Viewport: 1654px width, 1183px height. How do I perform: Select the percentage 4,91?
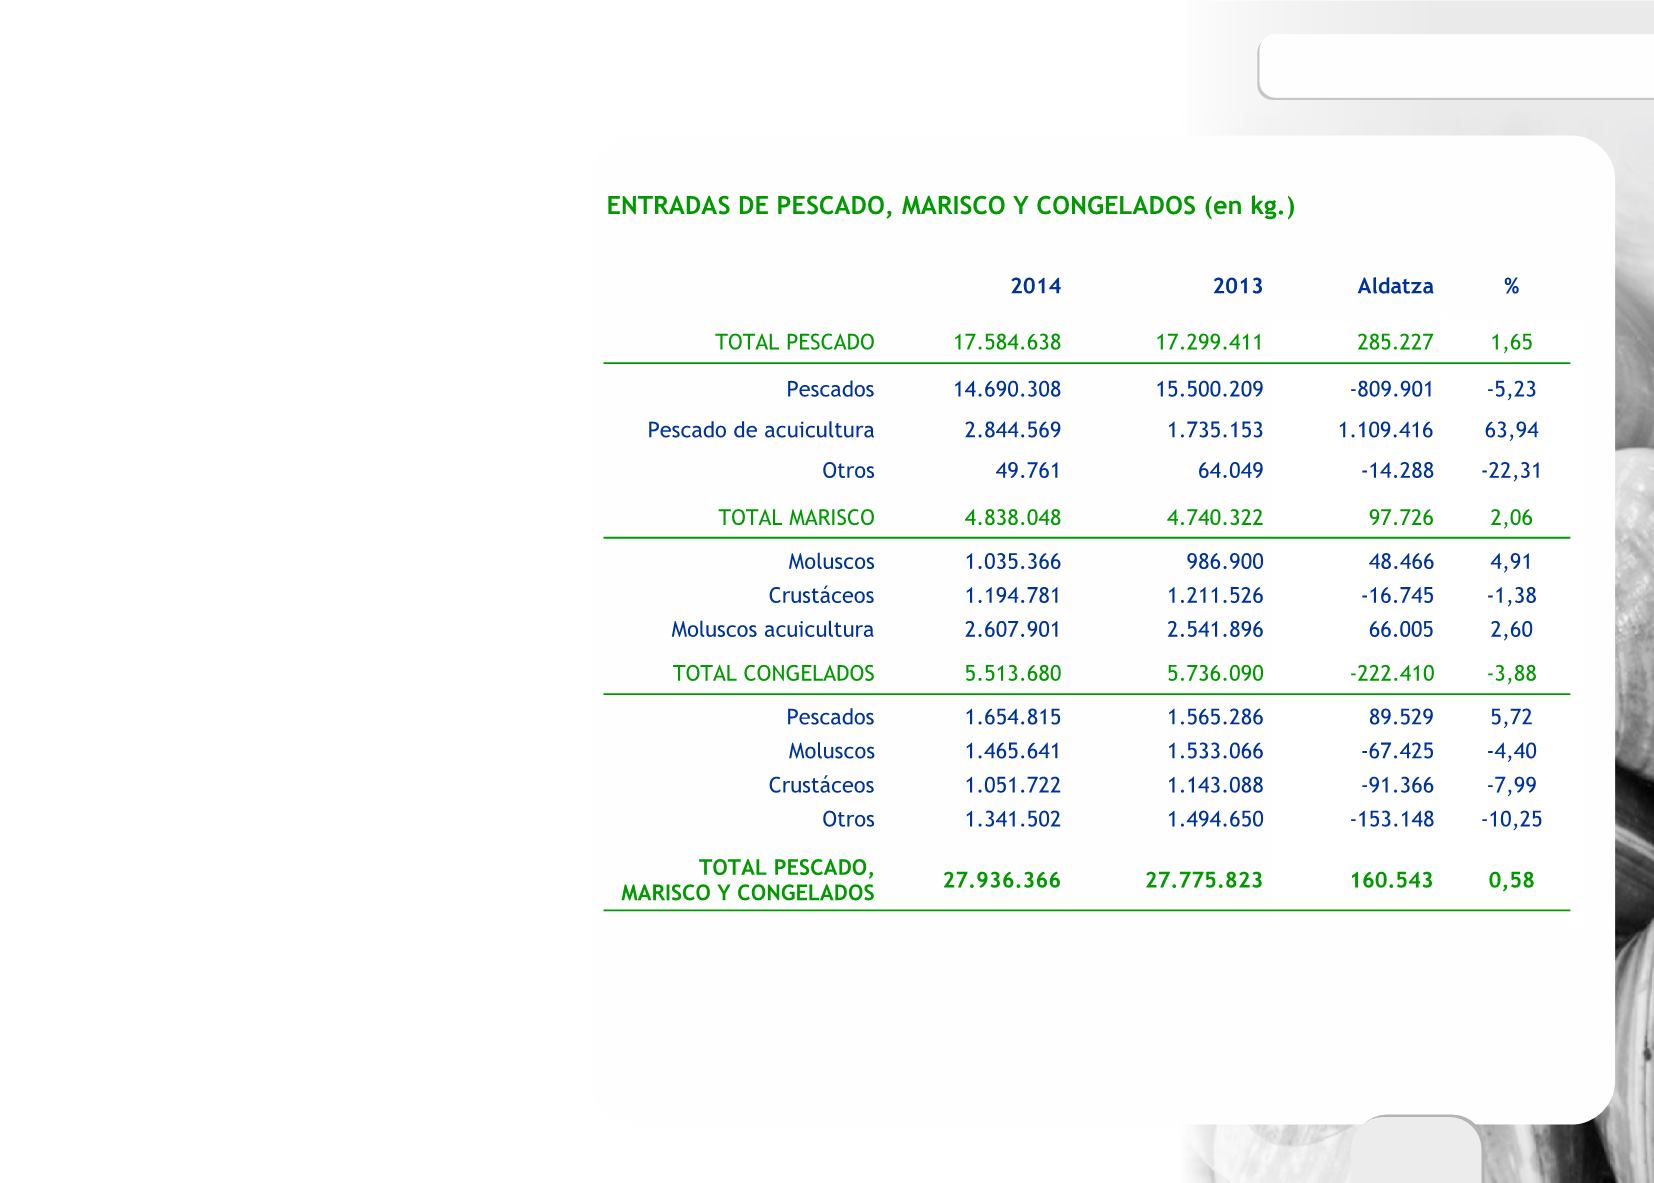[x=1511, y=562]
